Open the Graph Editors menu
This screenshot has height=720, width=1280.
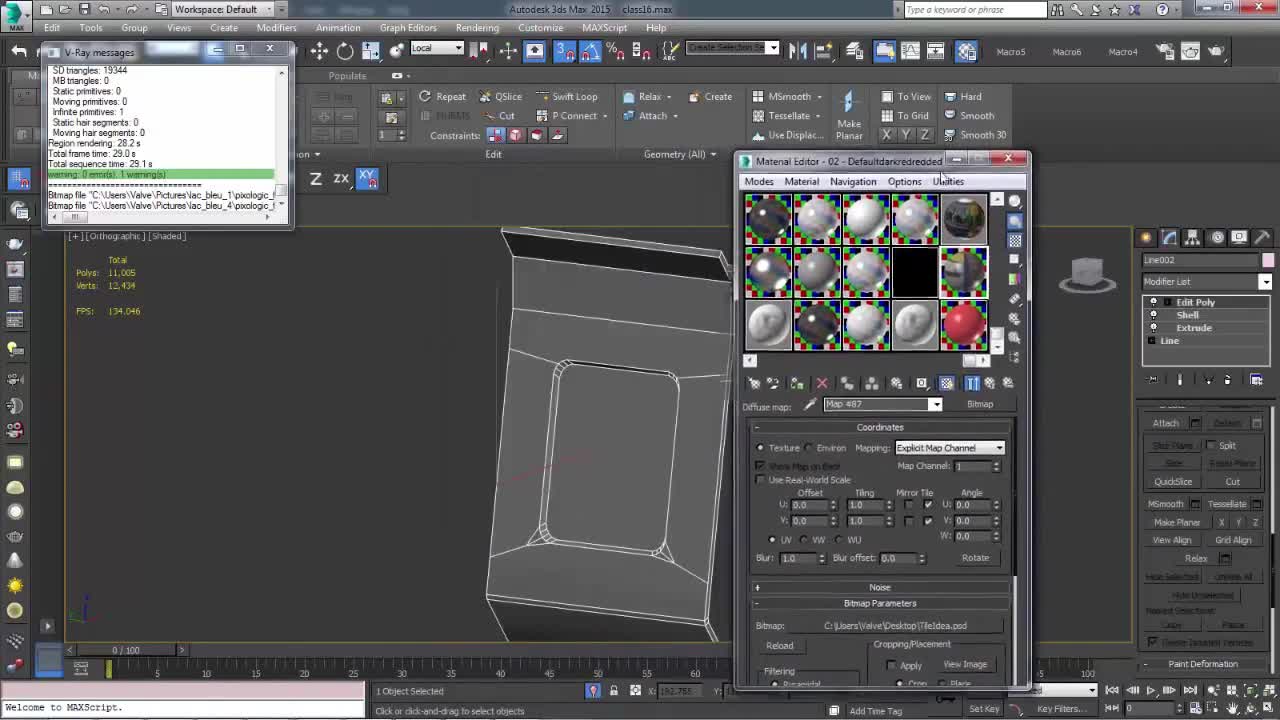pyautogui.click(x=408, y=28)
